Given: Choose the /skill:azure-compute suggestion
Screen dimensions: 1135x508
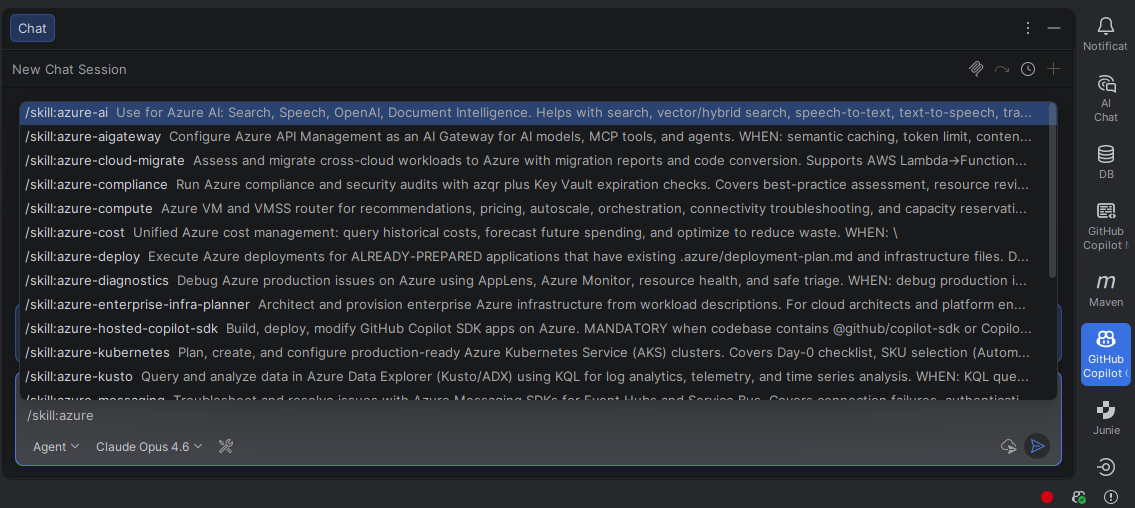Looking at the screenshot, I should (x=533, y=208).
